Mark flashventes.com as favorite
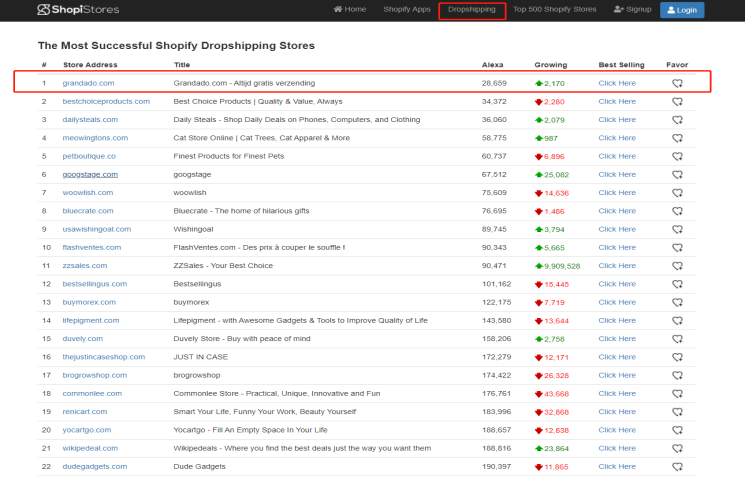 tap(677, 247)
